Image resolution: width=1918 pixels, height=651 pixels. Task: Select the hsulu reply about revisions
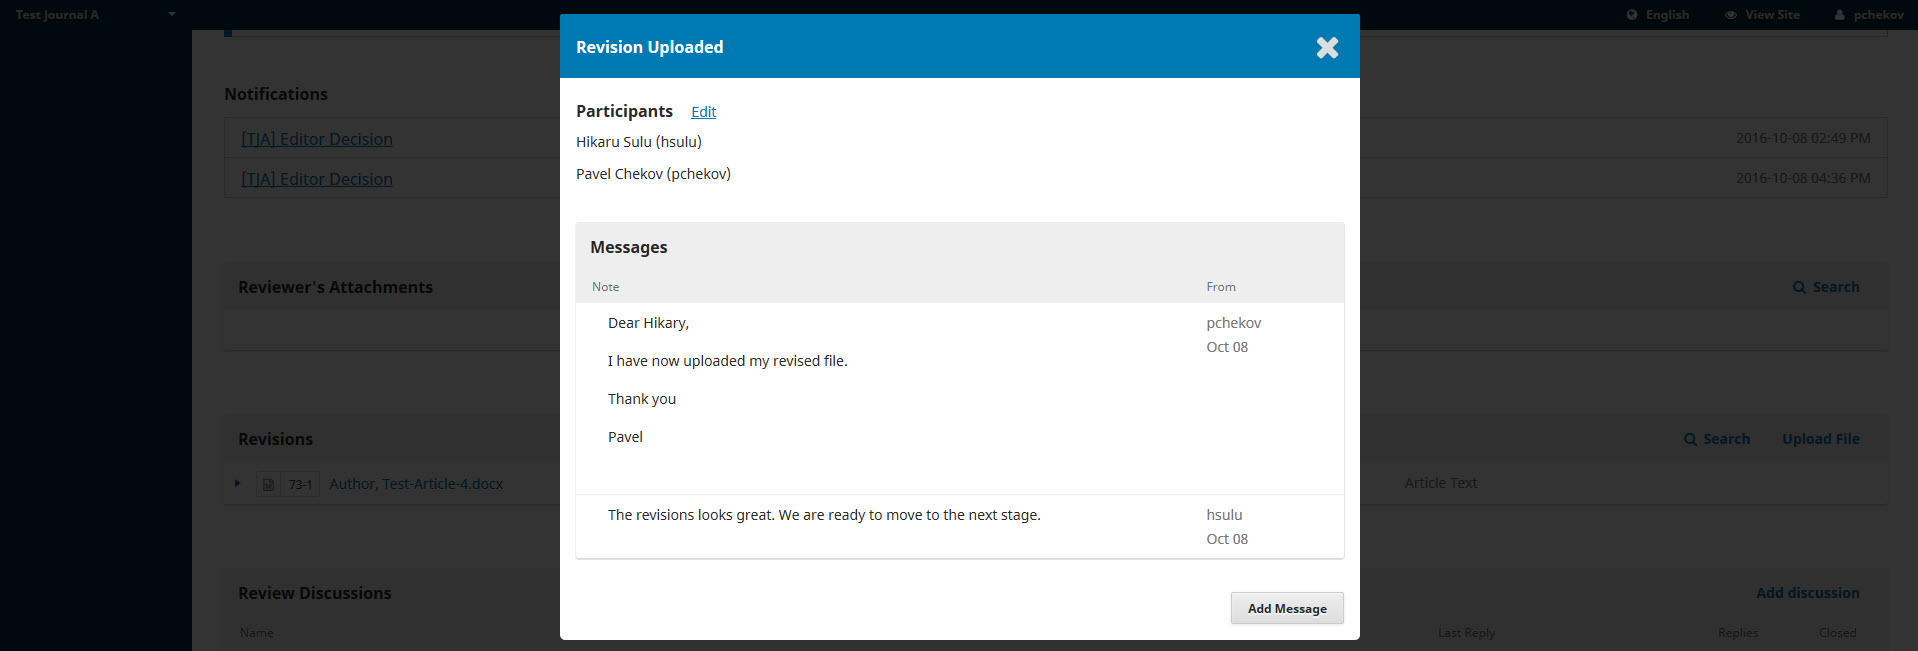click(x=824, y=515)
